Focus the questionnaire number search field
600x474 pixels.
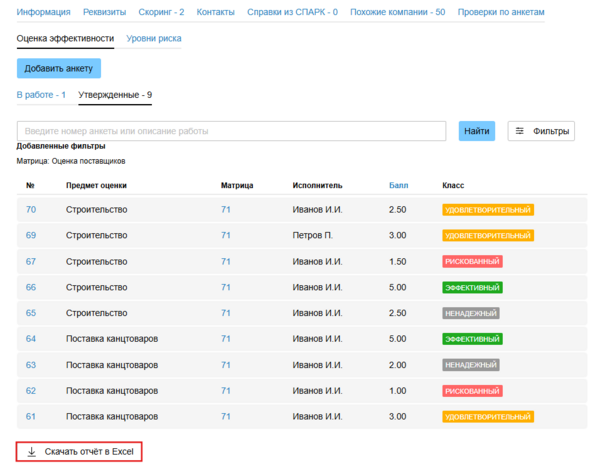coord(231,131)
